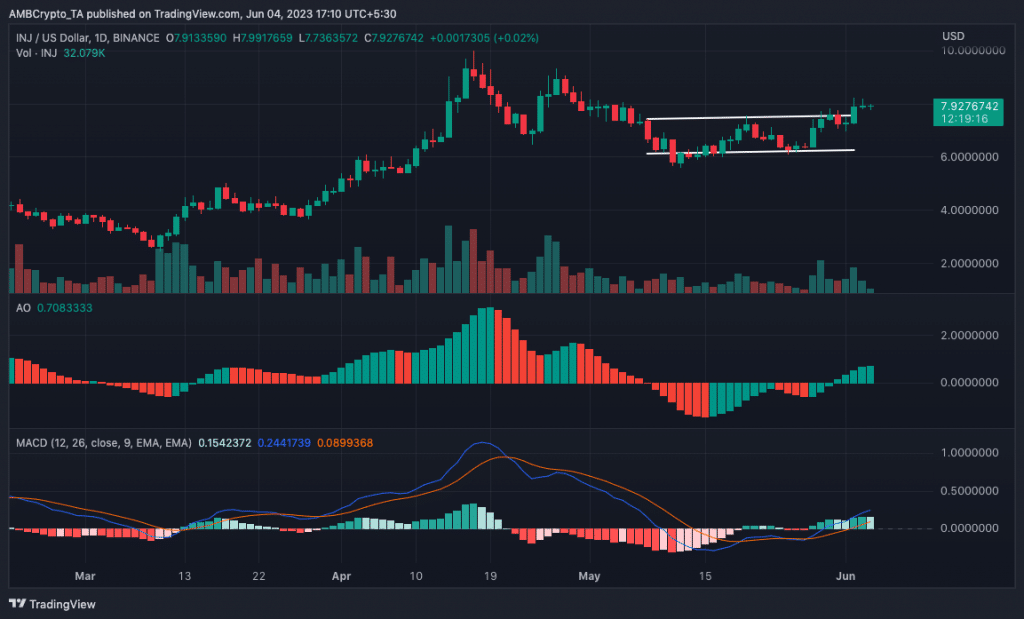The width and height of the screenshot is (1024, 619).
Task: Click the blue MACD value 0.2441739
Action: tap(284, 443)
